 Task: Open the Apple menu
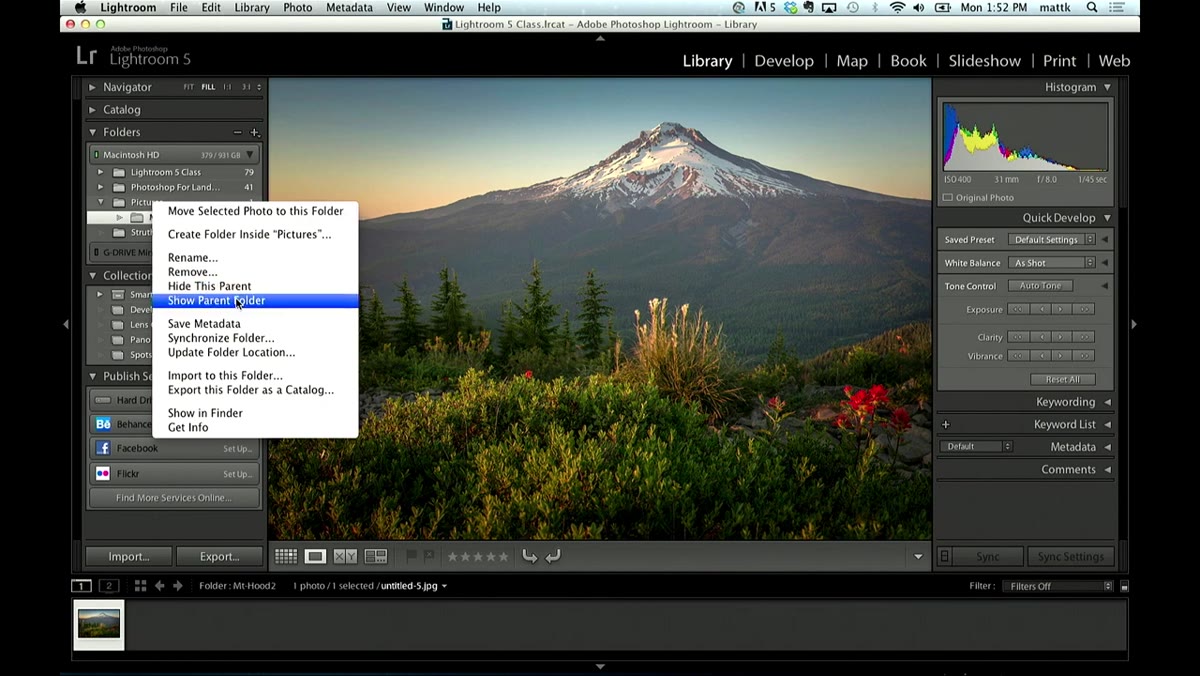click(80, 8)
